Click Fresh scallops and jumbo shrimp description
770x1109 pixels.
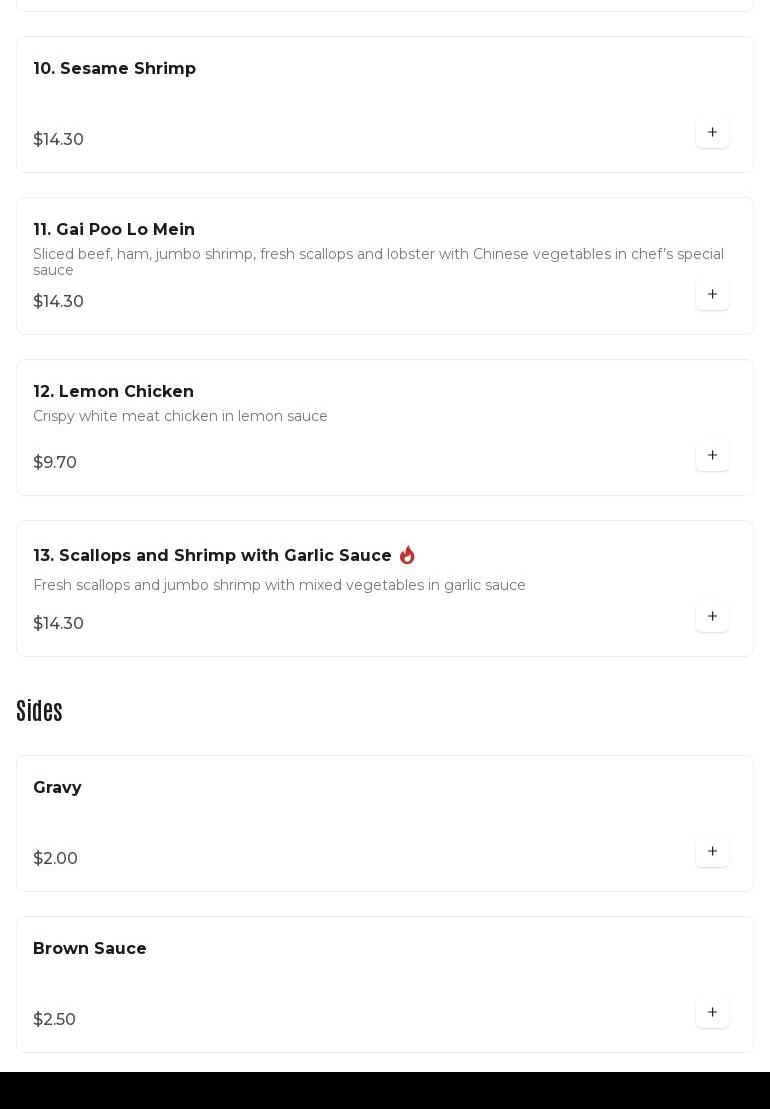[x=279, y=585]
